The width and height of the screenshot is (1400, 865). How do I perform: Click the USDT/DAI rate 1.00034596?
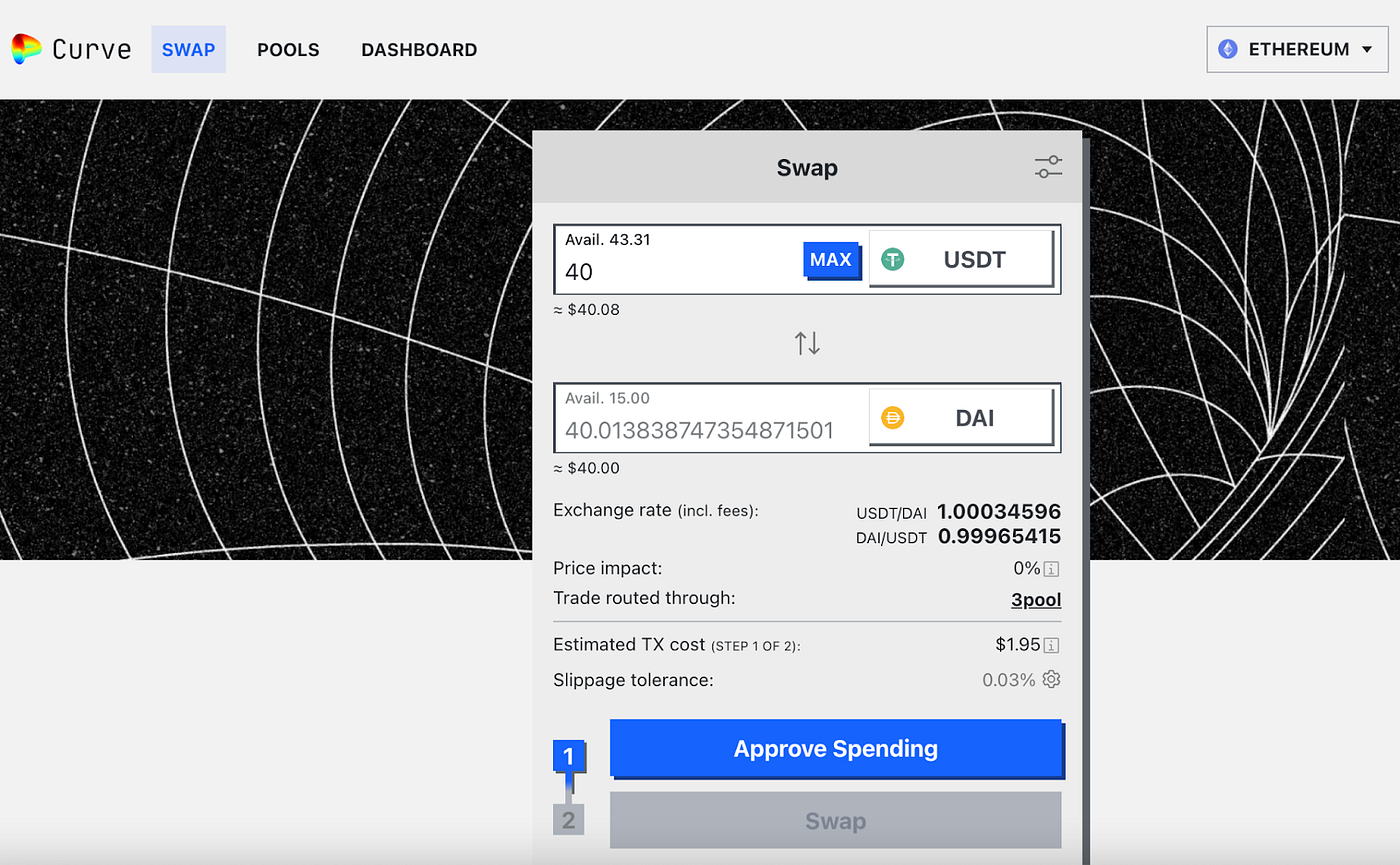(999, 512)
